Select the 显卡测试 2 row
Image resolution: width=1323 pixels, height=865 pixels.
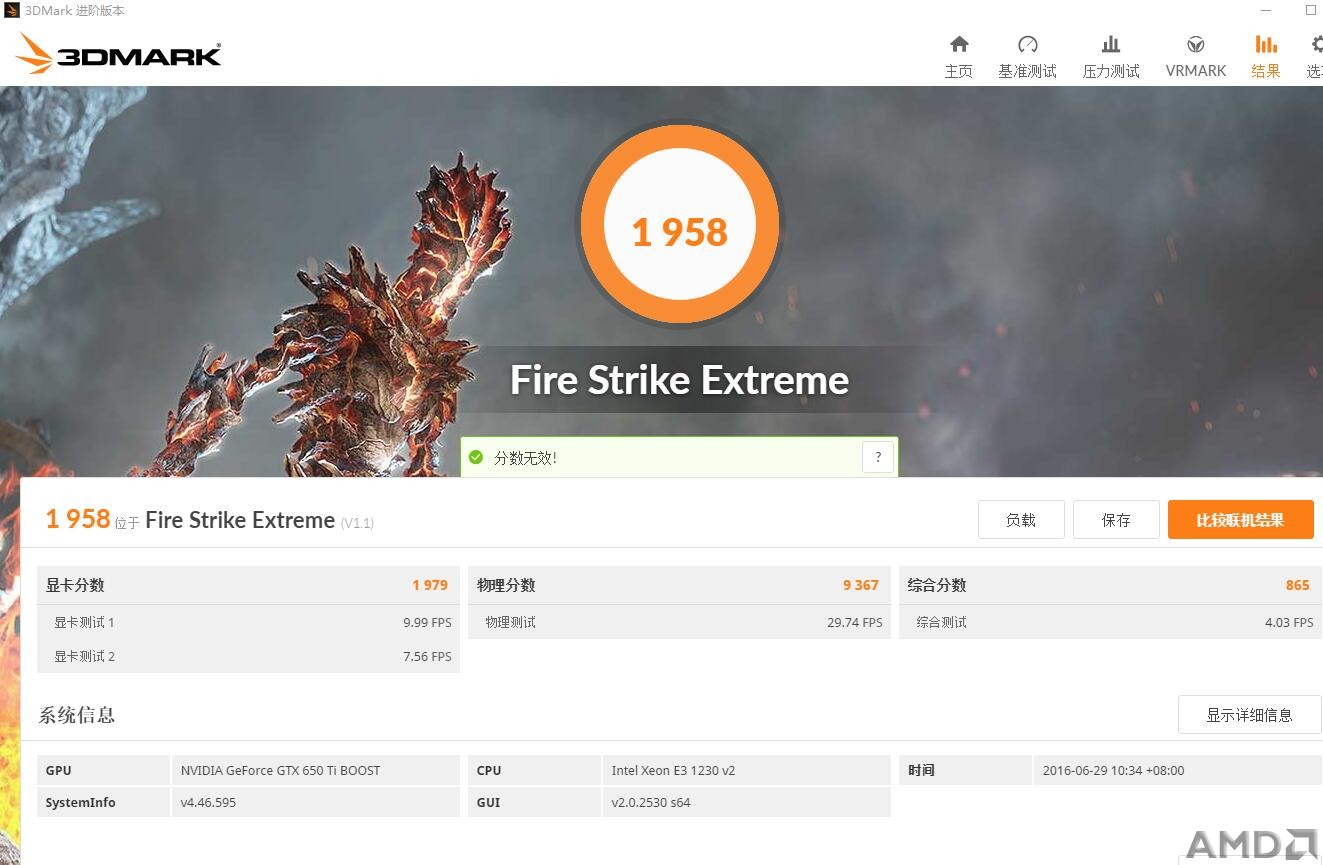coord(248,656)
